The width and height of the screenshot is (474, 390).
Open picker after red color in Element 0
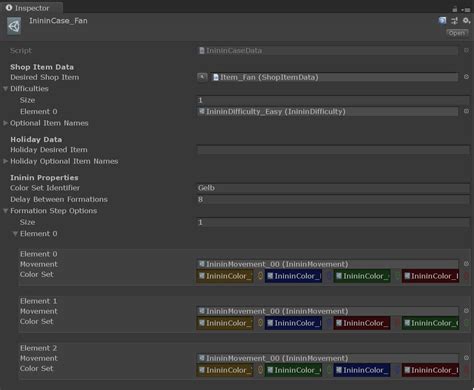pos(466,276)
